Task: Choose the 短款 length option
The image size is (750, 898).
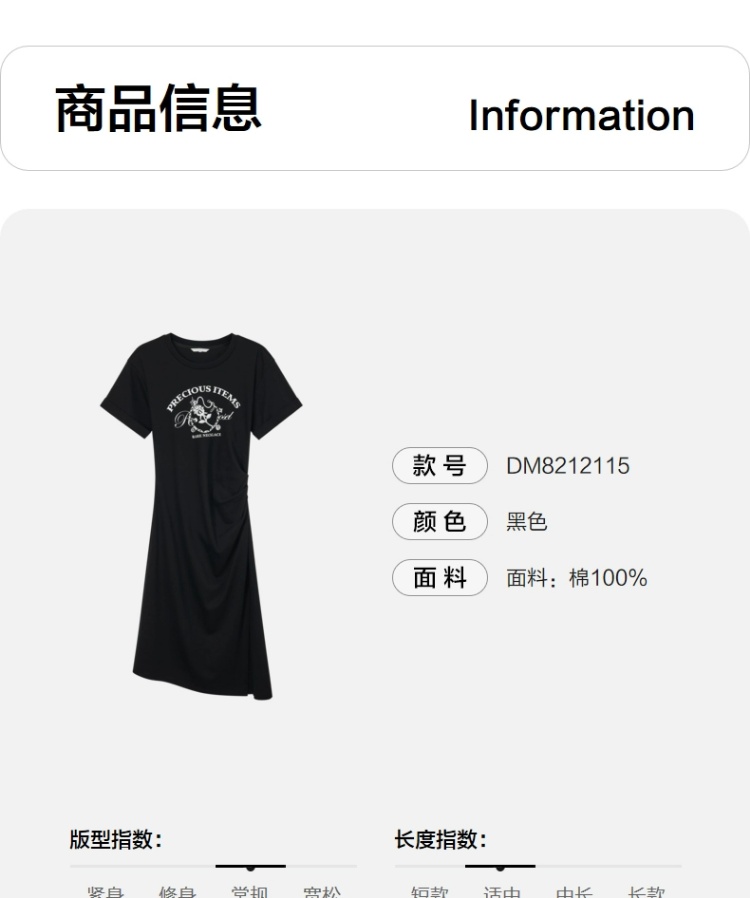Action: click(x=429, y=892)
